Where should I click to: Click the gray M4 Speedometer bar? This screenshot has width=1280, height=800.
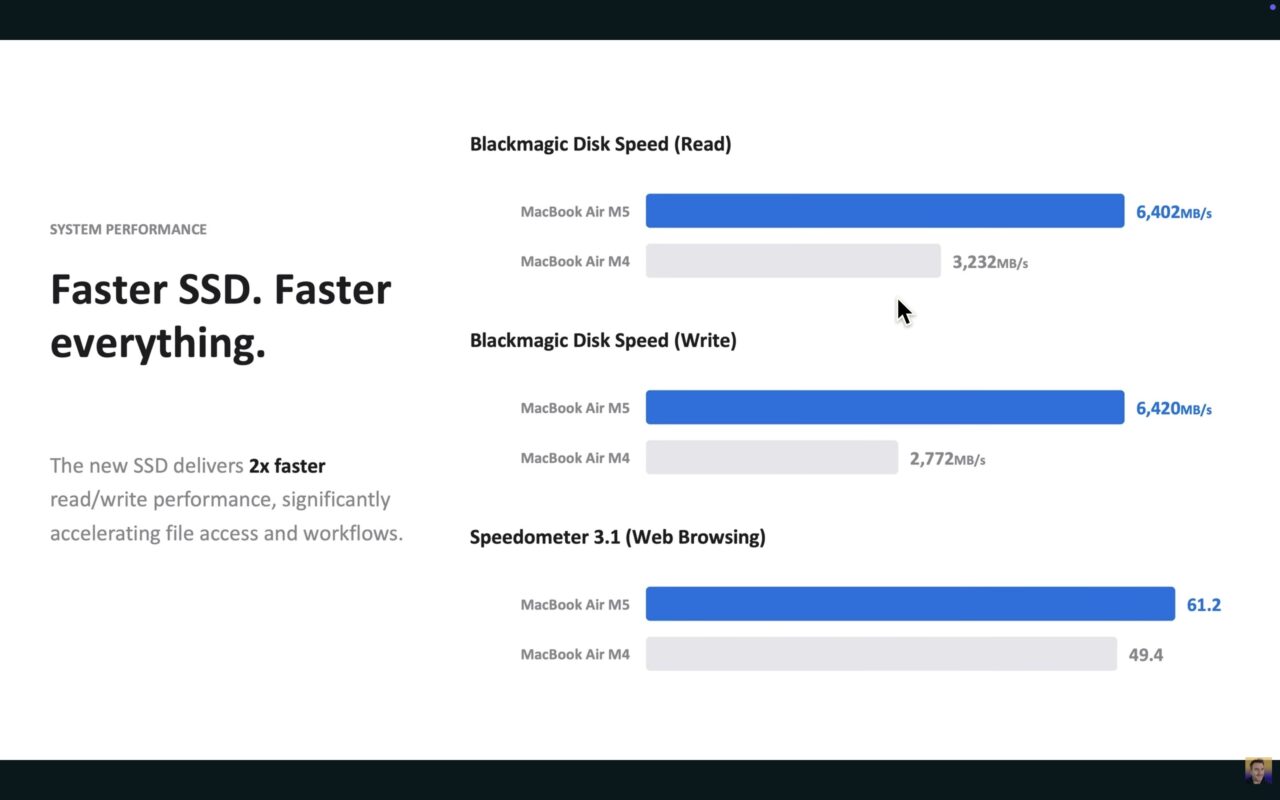(x=881, y=654)
